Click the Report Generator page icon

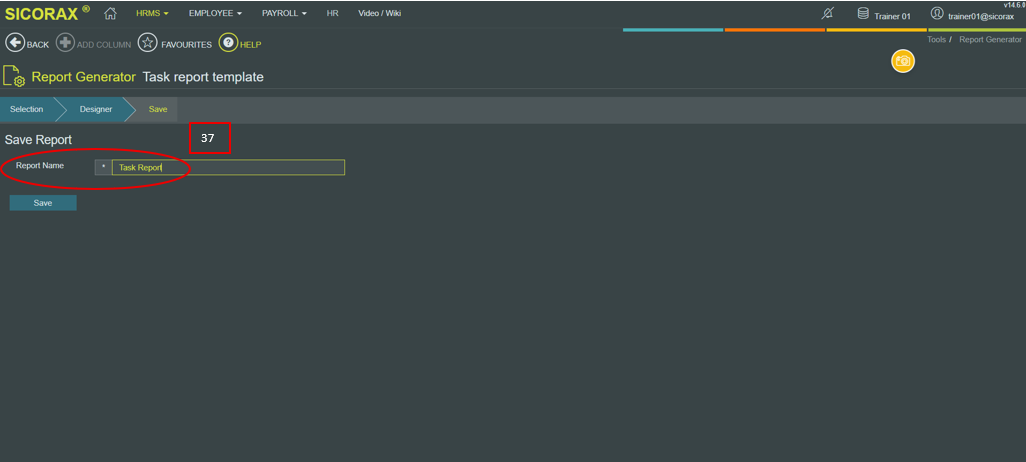coord(14,76)
